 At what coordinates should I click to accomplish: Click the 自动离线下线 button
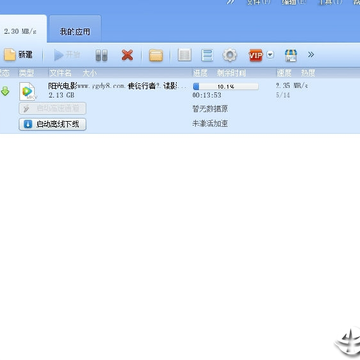click(x=53, y=124)
